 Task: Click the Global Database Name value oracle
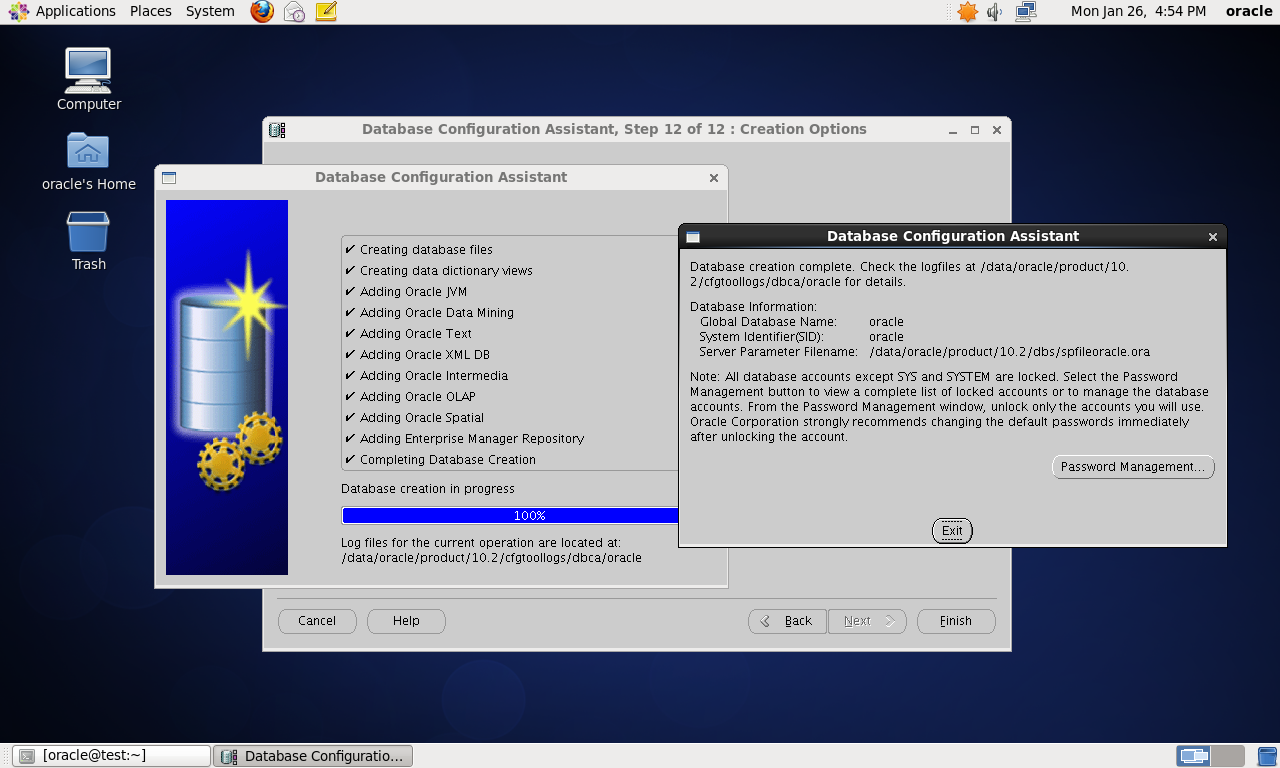coord(886,322)
